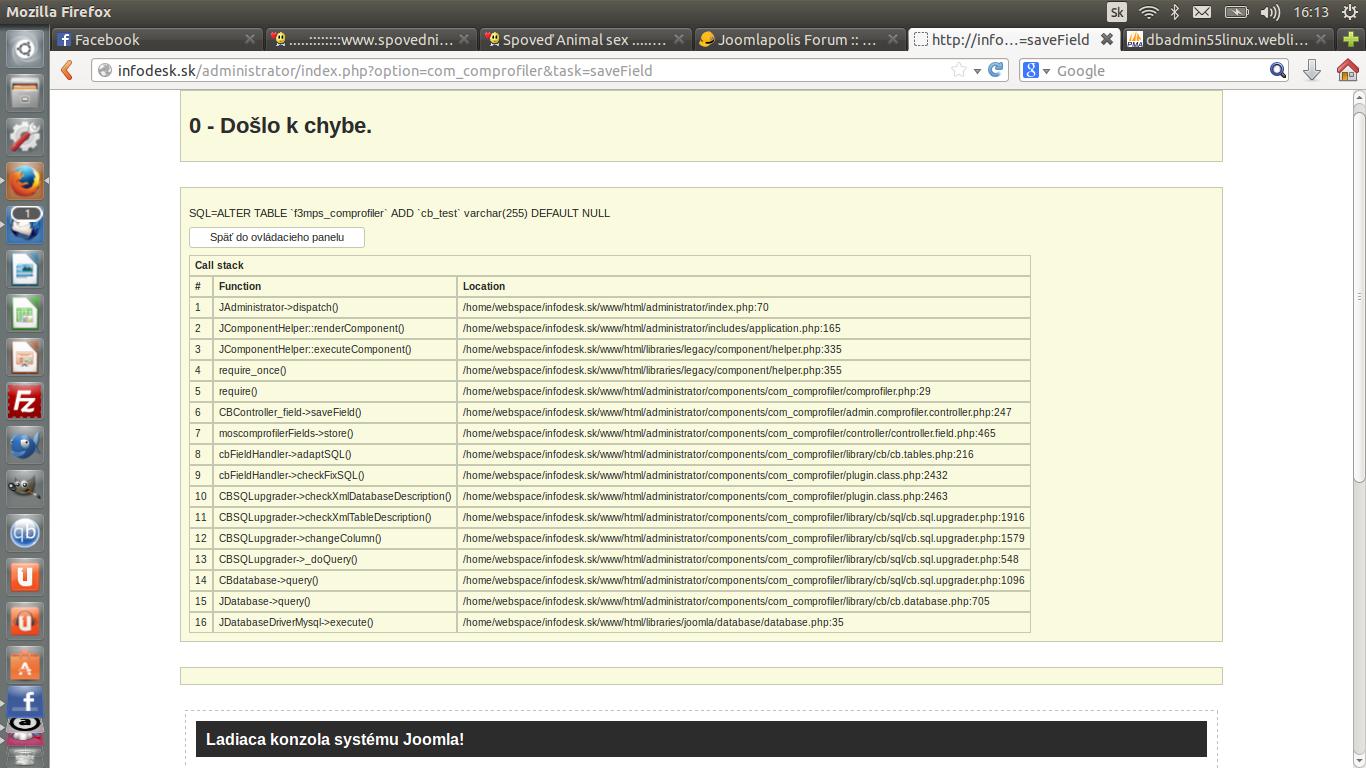Screen dimensions: 1366x768
Task: Open Ubuntu One orange U icon
Action: pyautogui.click(x=25, y=578)
